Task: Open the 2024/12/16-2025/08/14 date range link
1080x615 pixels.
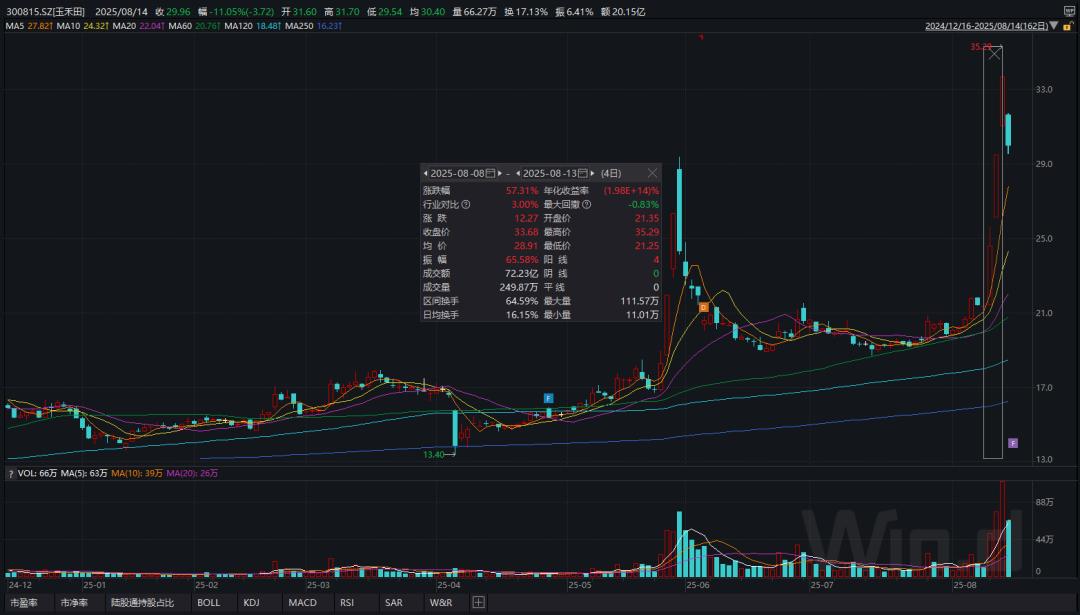Action: [985, 26]
